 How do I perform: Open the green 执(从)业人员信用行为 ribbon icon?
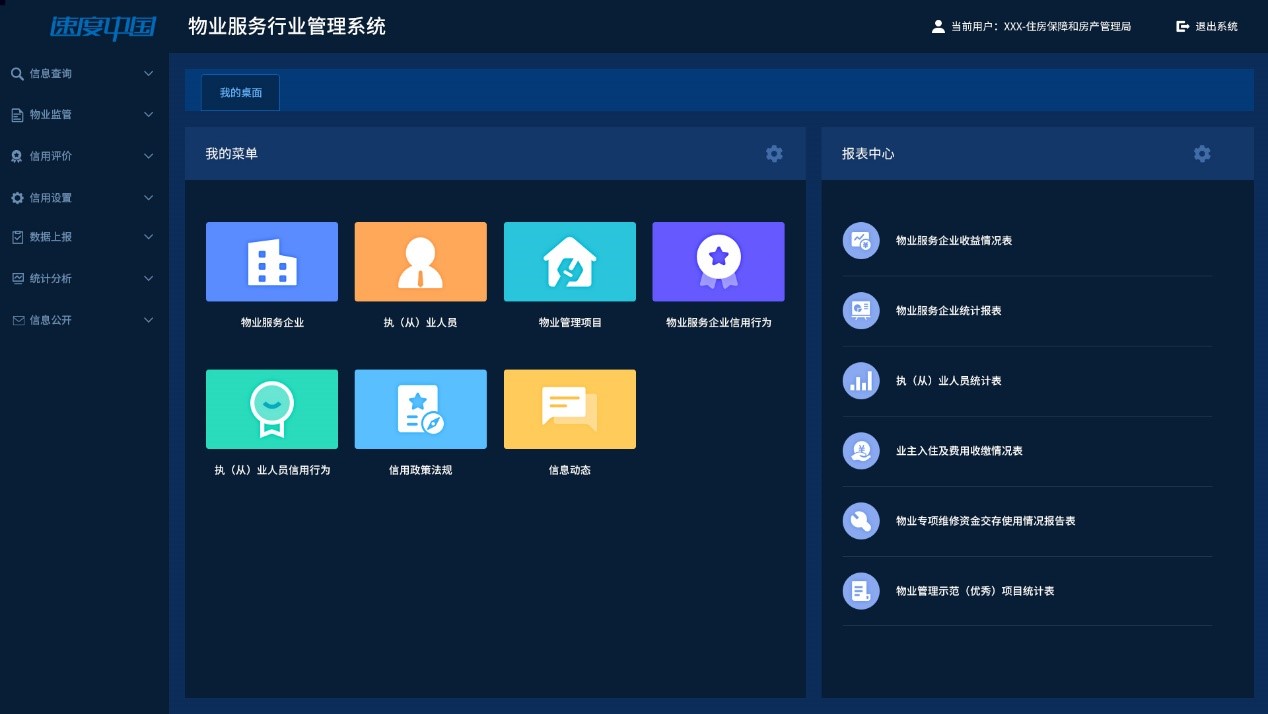[x=271, y=409]
